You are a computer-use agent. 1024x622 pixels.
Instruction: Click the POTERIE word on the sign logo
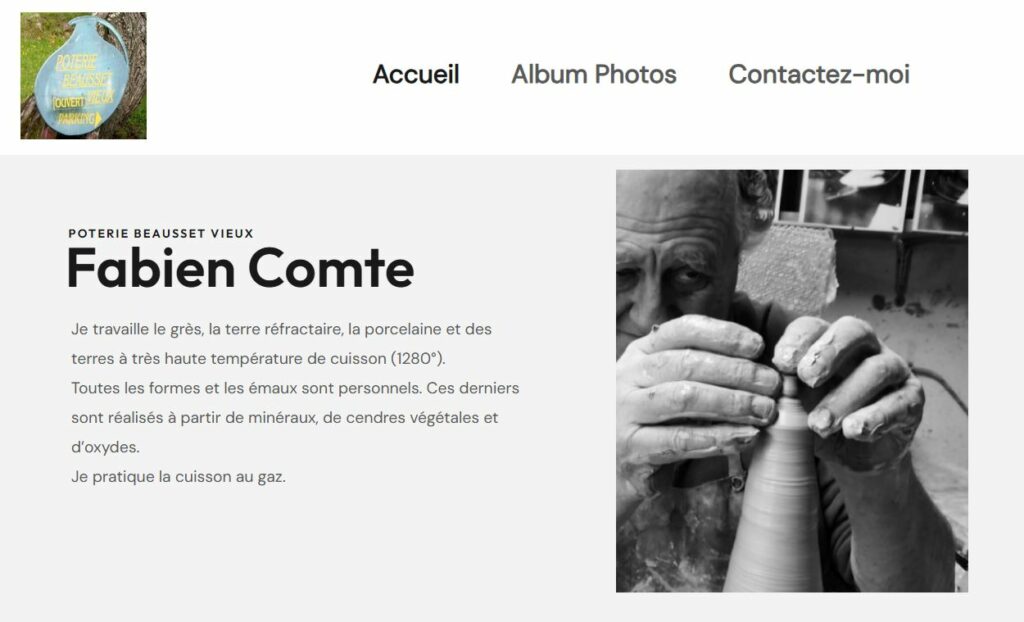(77, 63)
